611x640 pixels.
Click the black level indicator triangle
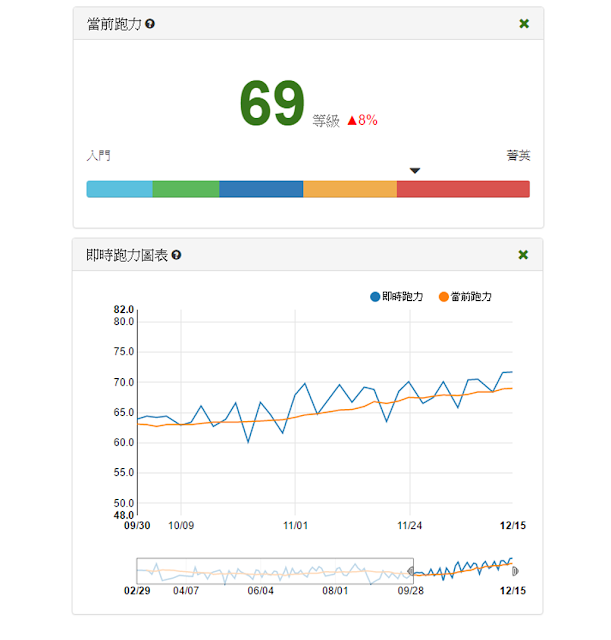point(415,171)
